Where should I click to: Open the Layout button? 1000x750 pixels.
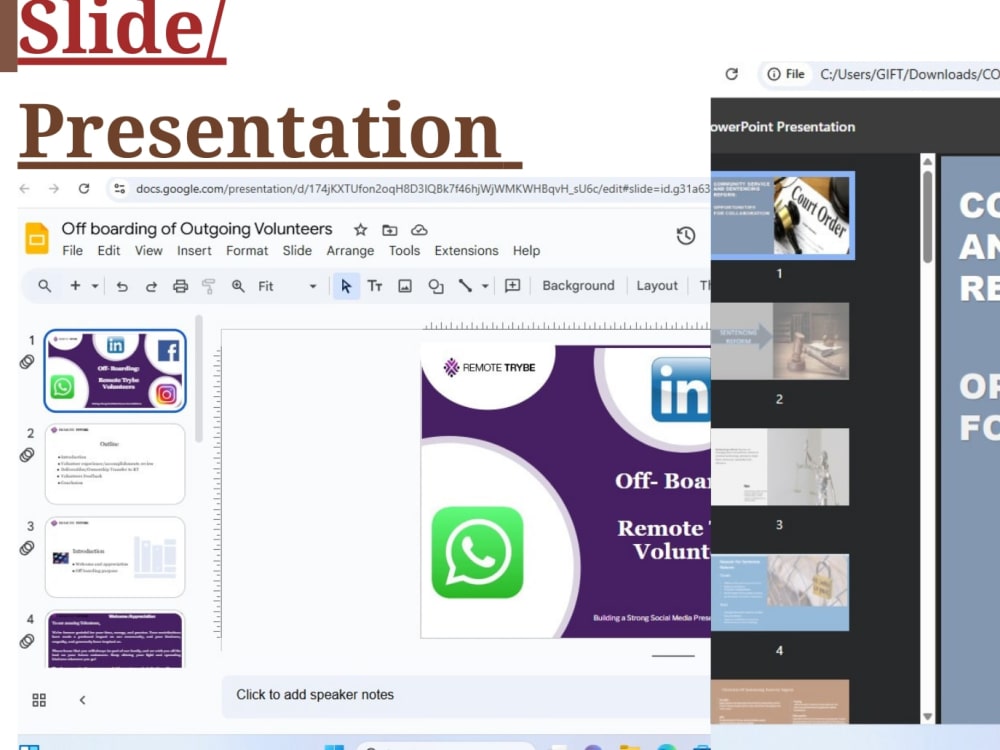[x=657, y=286]
